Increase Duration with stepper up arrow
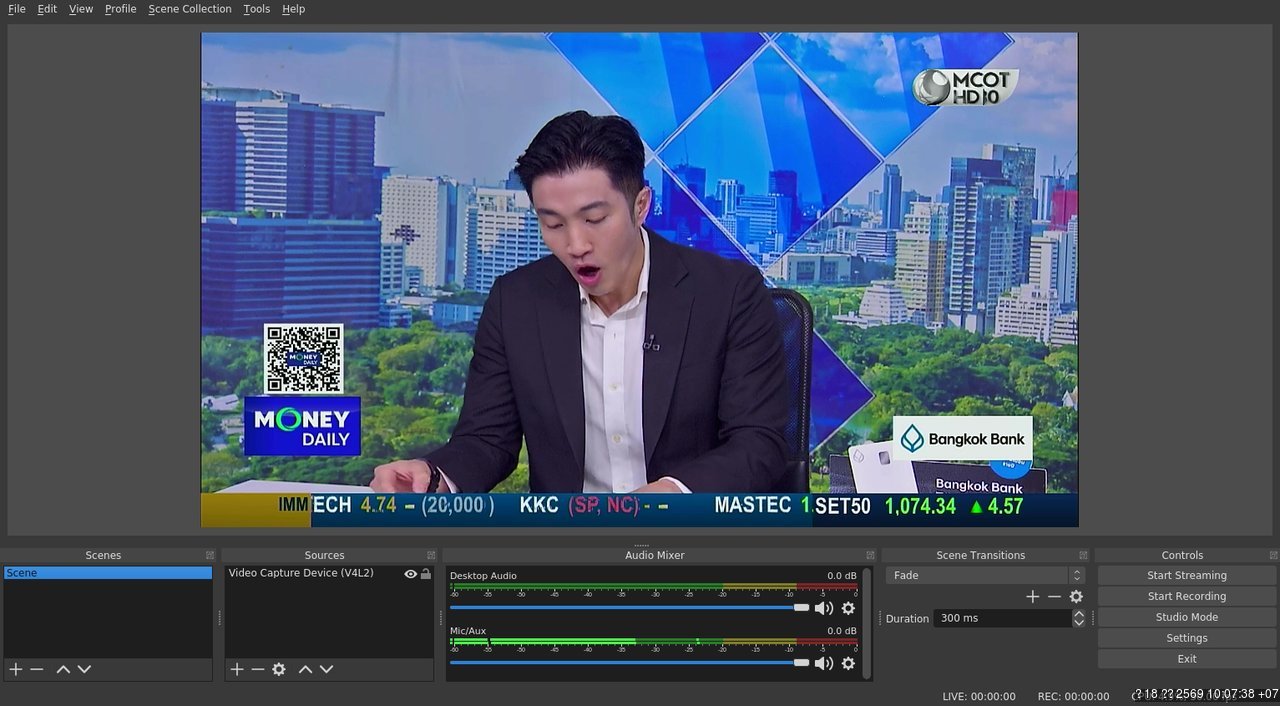This screenshot has height=706, width=1280. point(1078,614)
